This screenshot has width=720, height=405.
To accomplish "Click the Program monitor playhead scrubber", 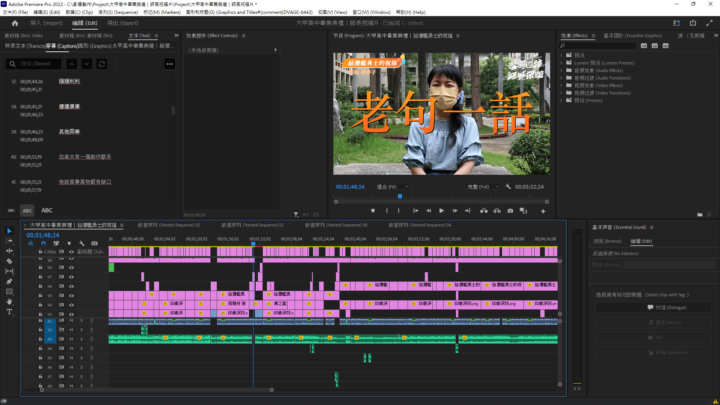I will 400,196.
